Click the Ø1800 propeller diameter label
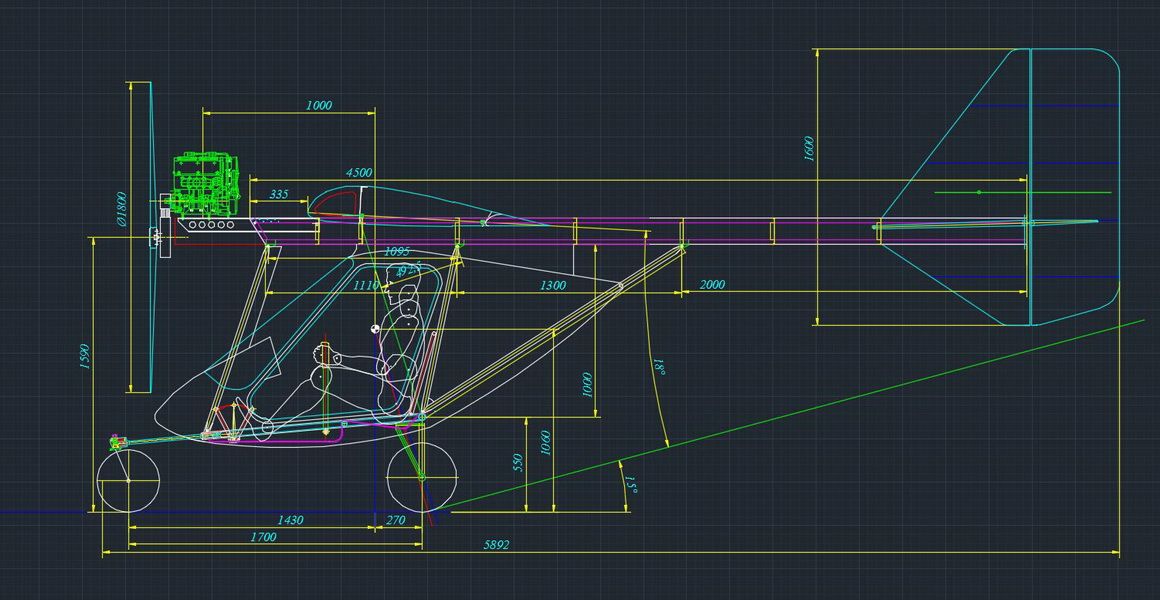 122,209
